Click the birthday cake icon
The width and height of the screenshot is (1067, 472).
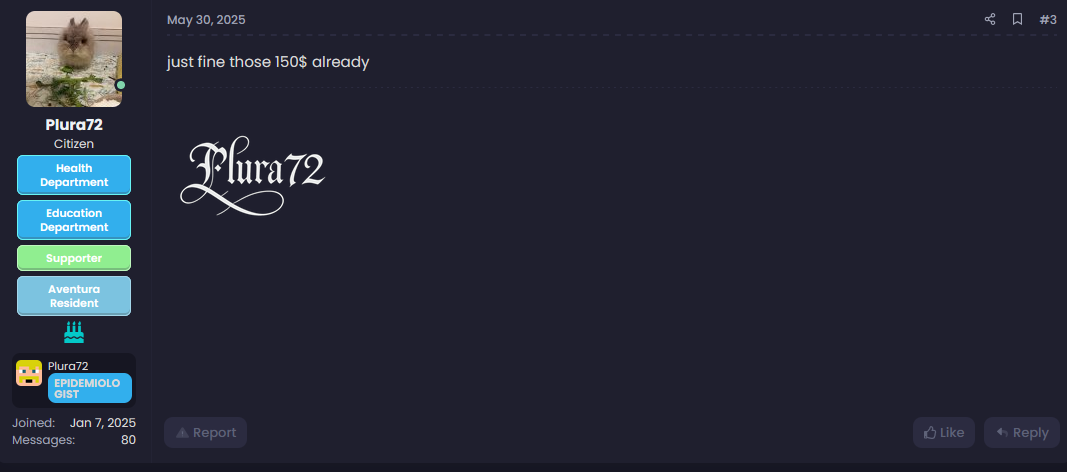pos(74,332)
